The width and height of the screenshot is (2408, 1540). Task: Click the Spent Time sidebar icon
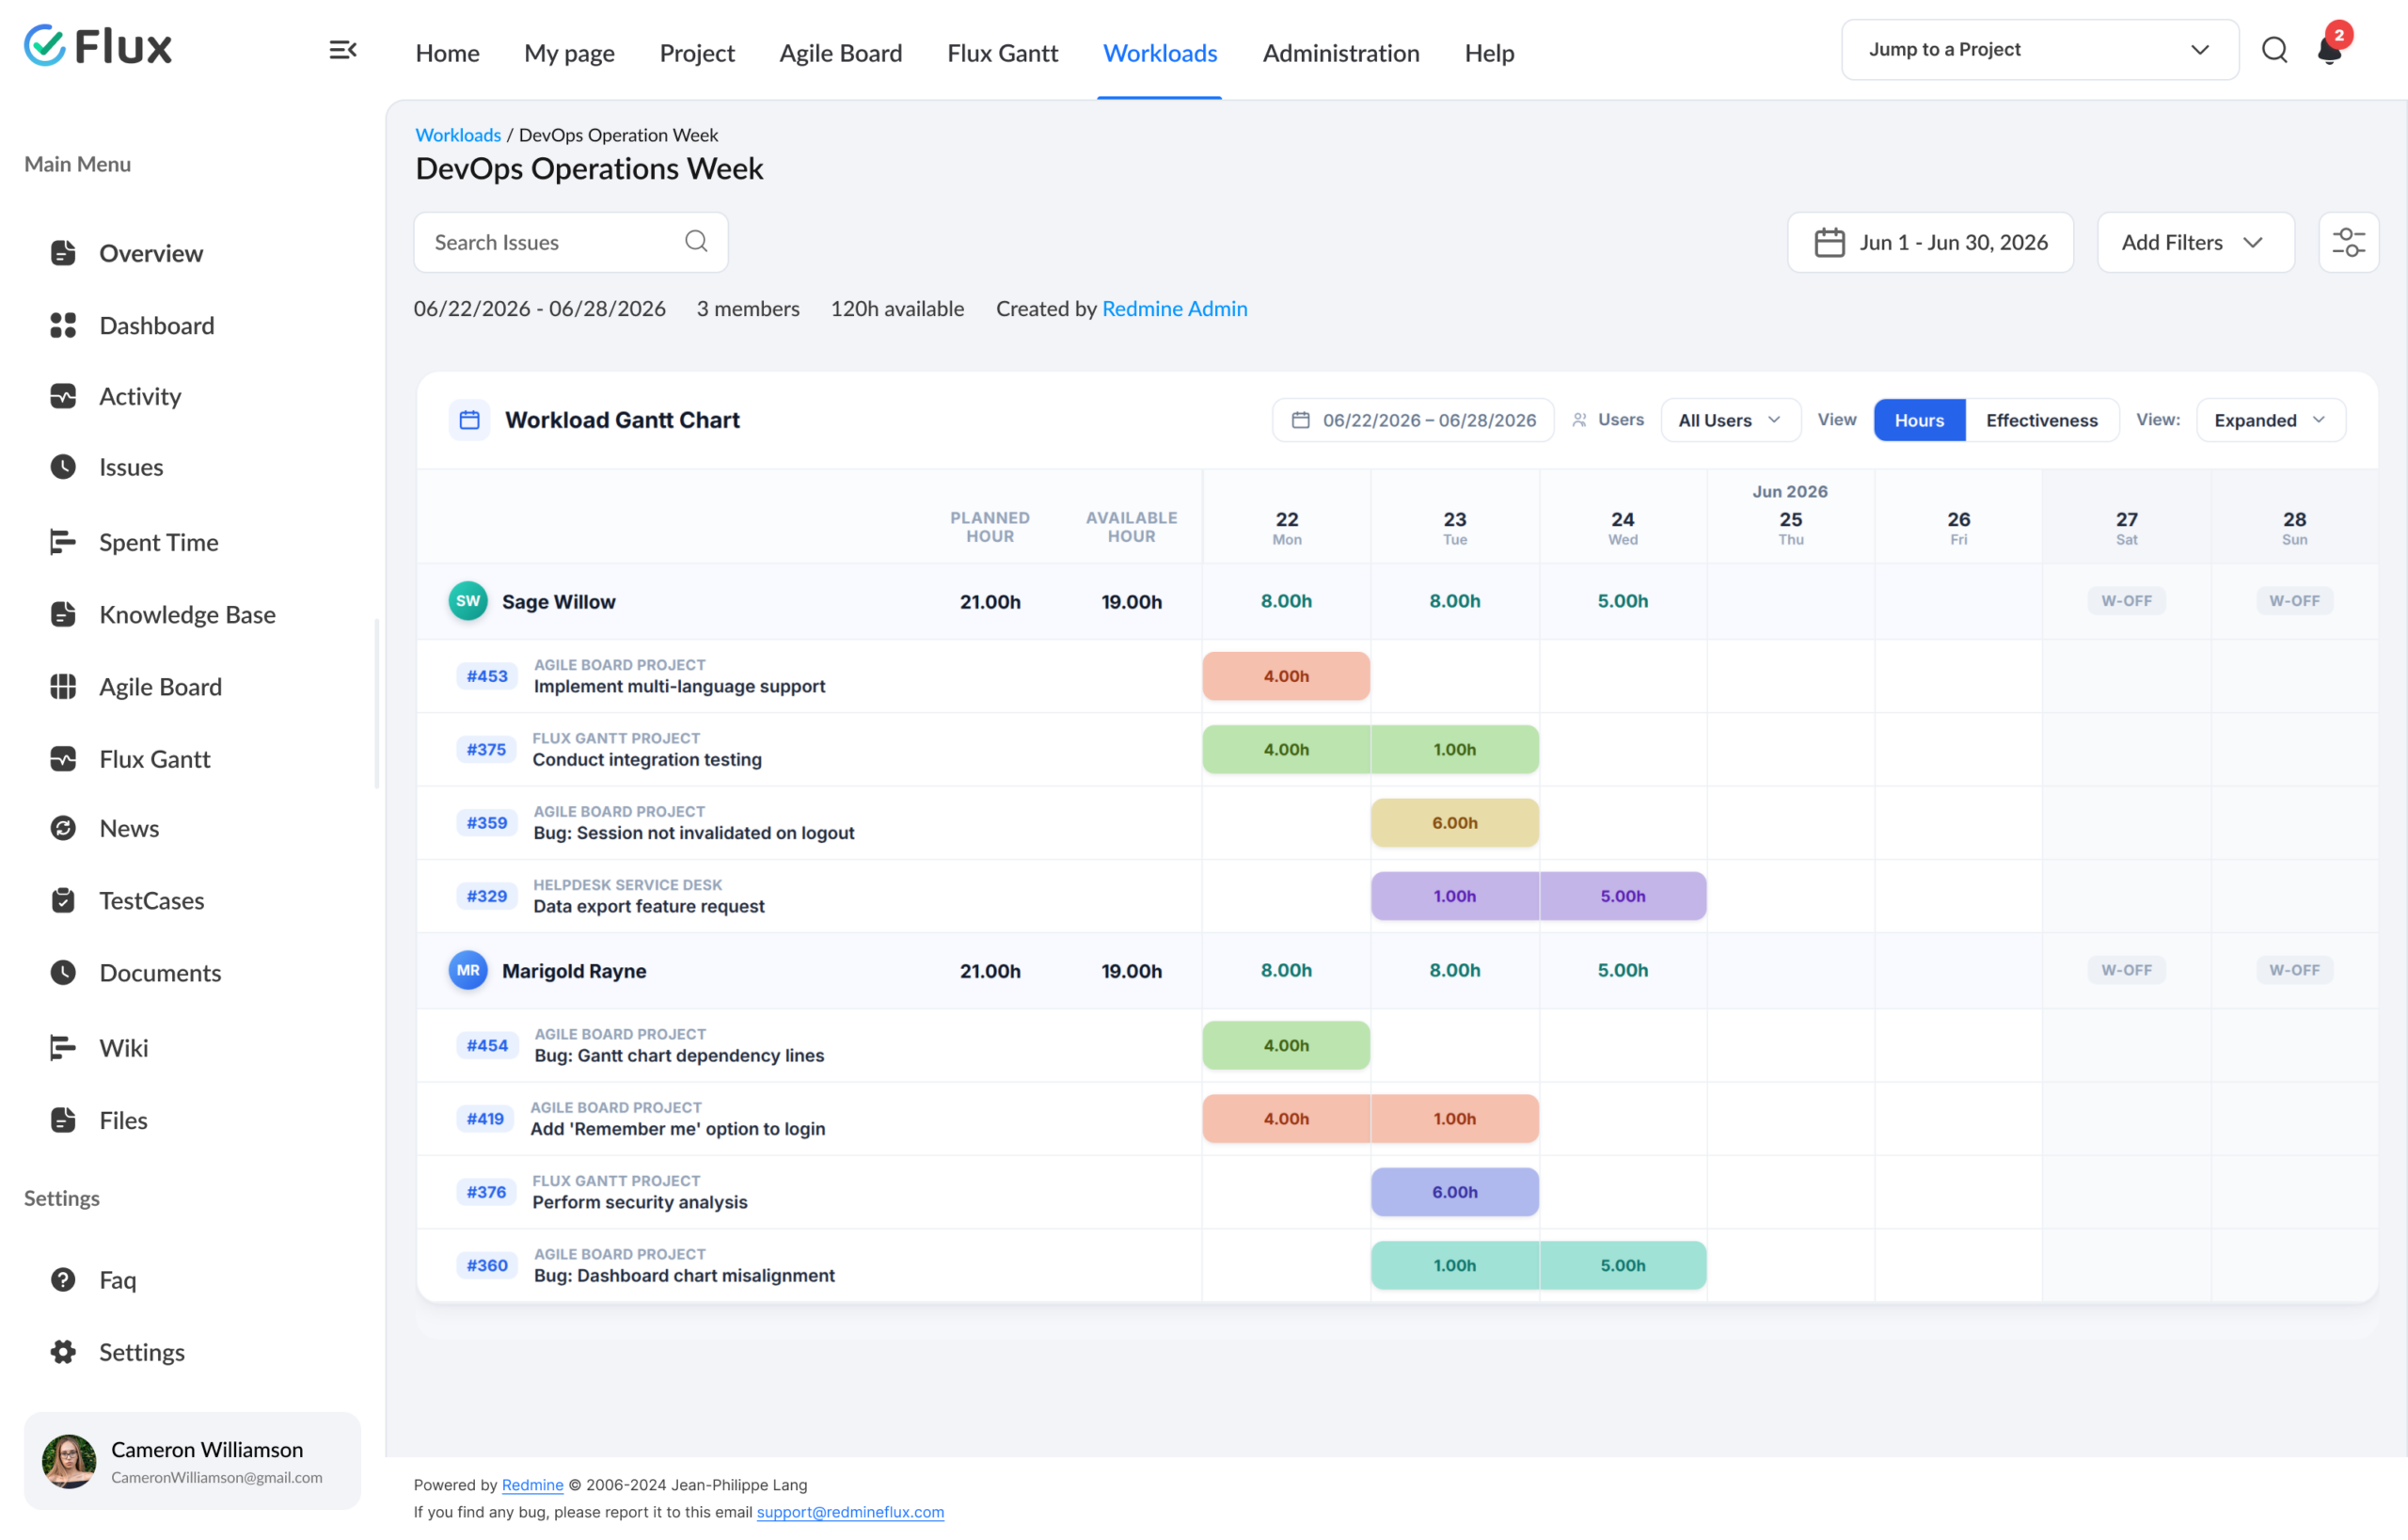(63, 542)
